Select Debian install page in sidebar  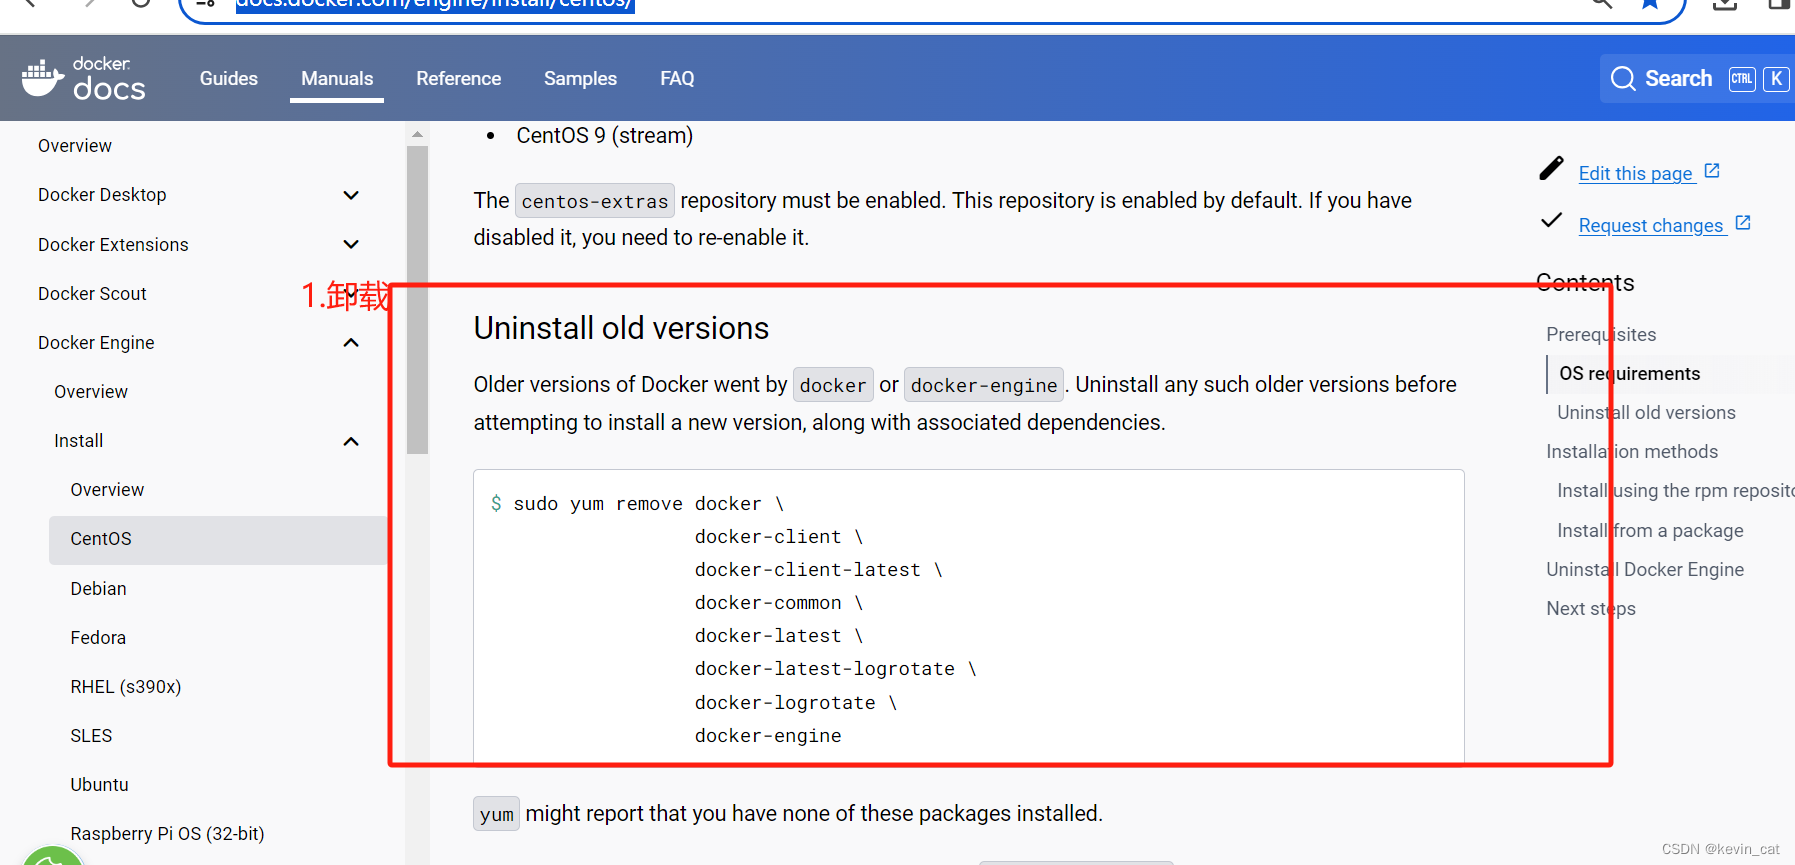point(98,589)
